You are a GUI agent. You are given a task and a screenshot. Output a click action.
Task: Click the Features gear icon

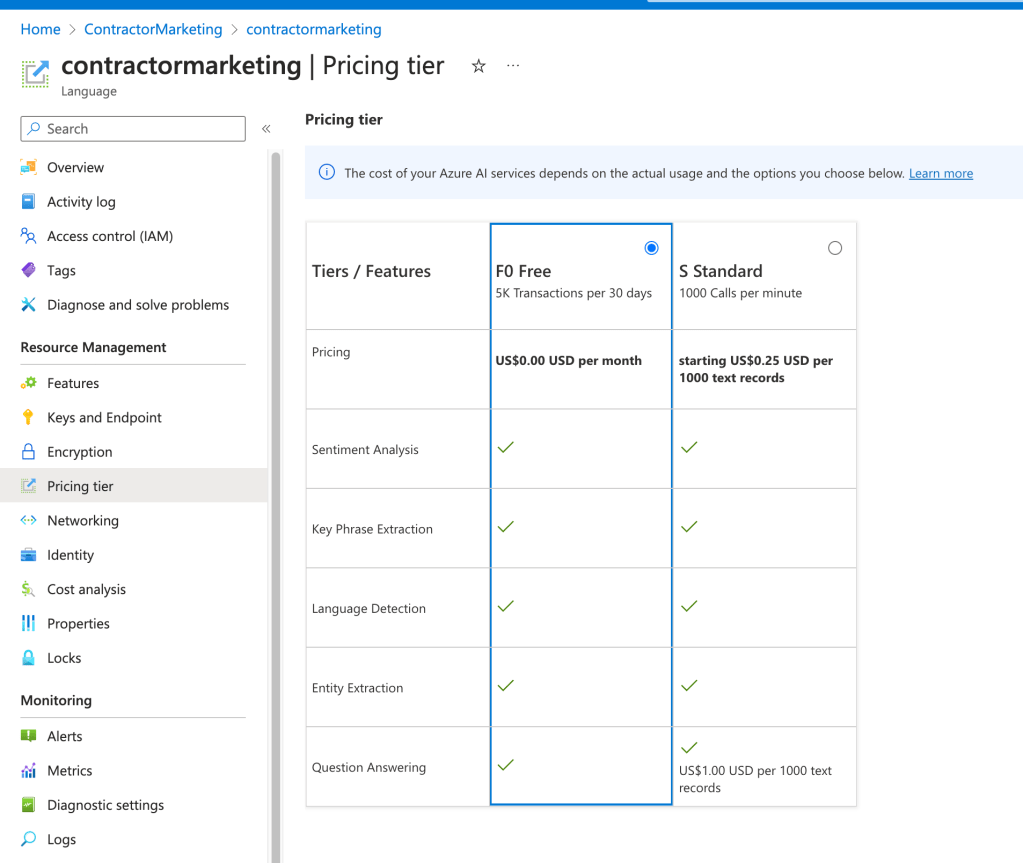(x=28, y=383)
